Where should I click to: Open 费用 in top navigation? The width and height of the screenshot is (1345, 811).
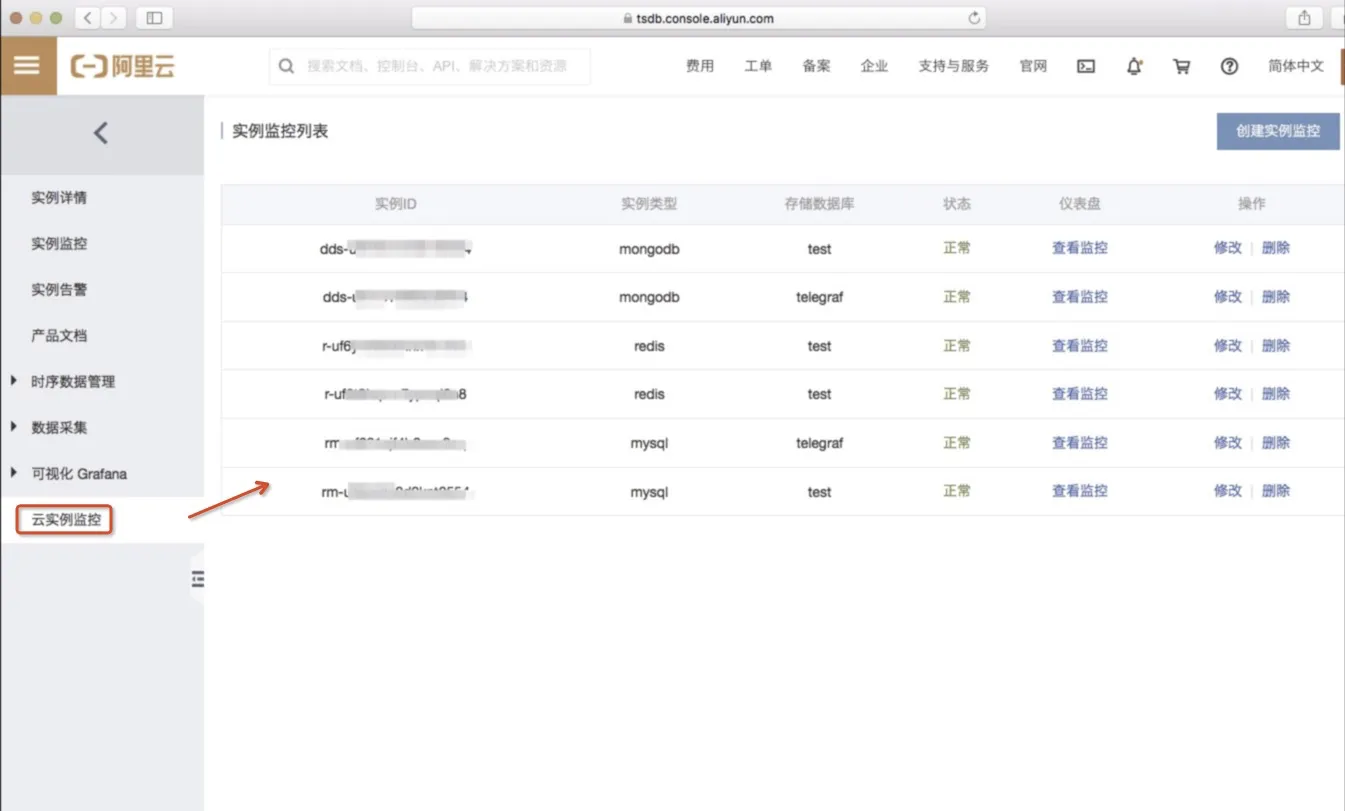pyautogui.click(x=700, y=66)
